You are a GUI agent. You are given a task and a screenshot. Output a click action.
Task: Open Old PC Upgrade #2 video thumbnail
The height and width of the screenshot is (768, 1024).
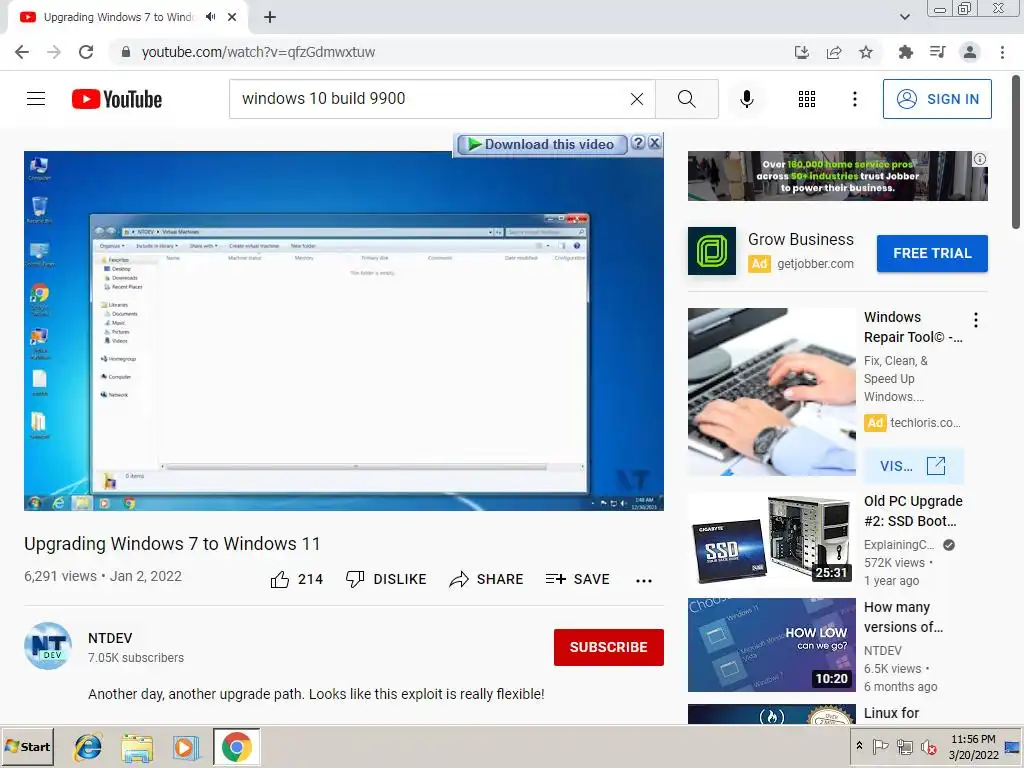(771, 539)
